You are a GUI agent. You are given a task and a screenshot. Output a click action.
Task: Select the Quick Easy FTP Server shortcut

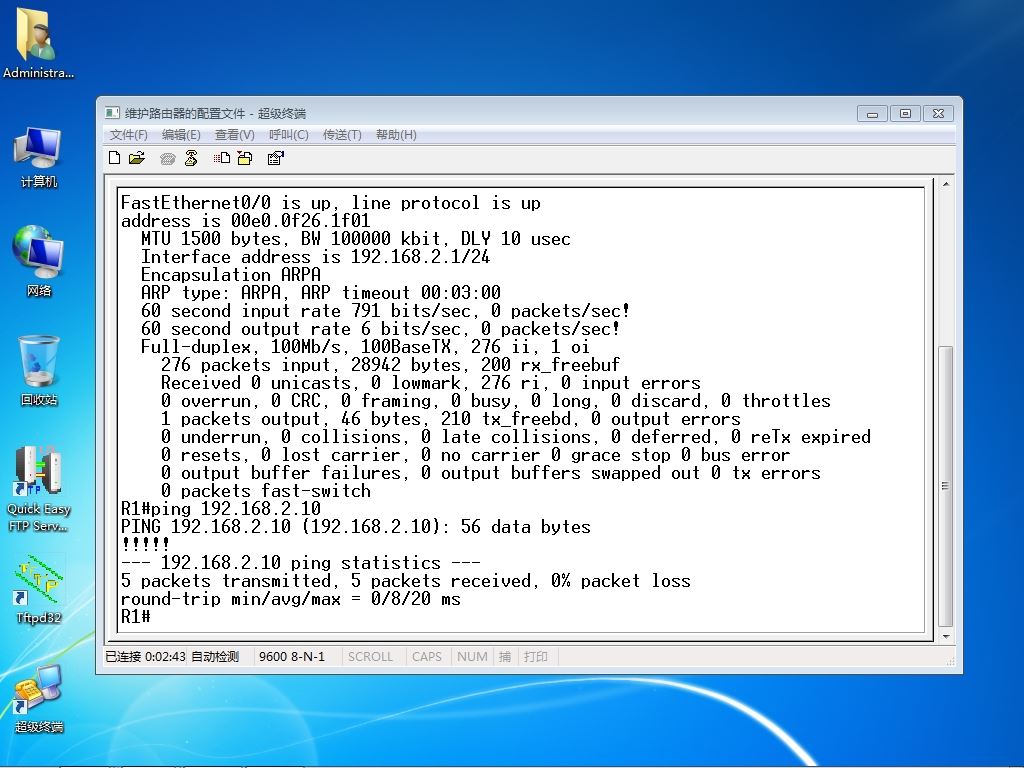pyautogui.click(x=38, y=488)
